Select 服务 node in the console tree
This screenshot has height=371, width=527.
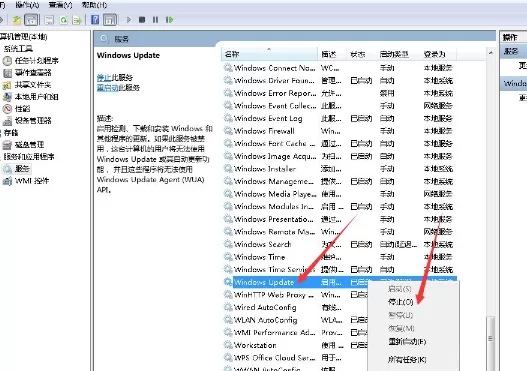click(22, 169)
